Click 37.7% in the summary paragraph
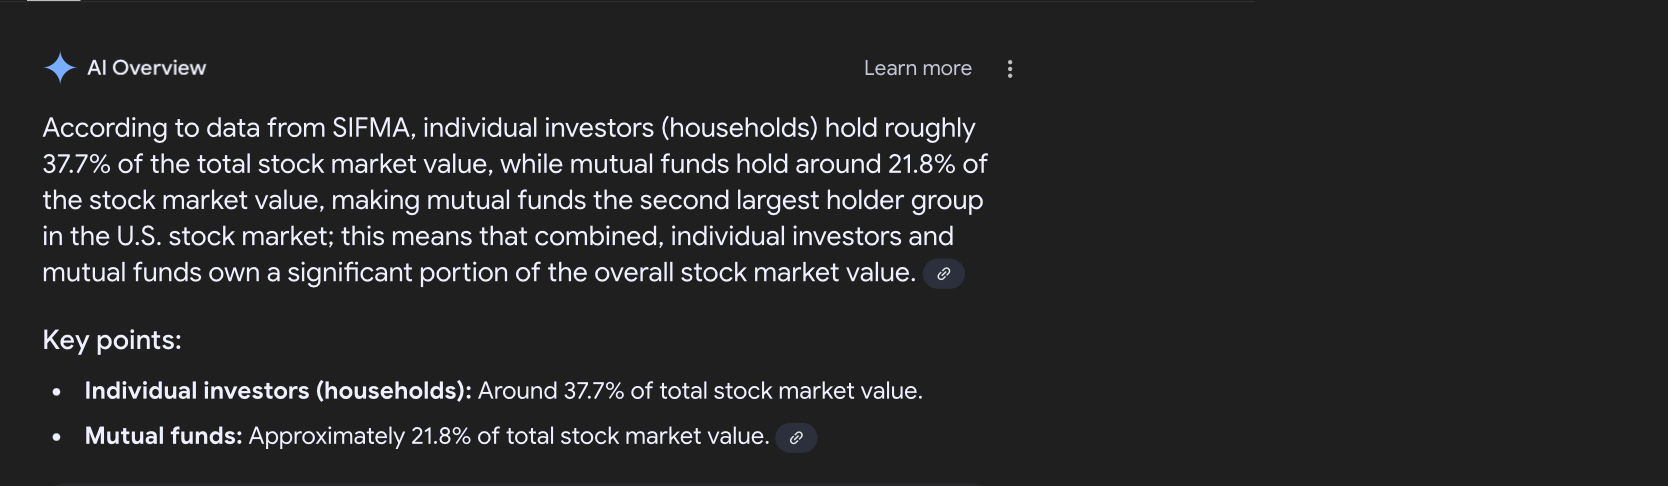 click(x=76, y=164)
